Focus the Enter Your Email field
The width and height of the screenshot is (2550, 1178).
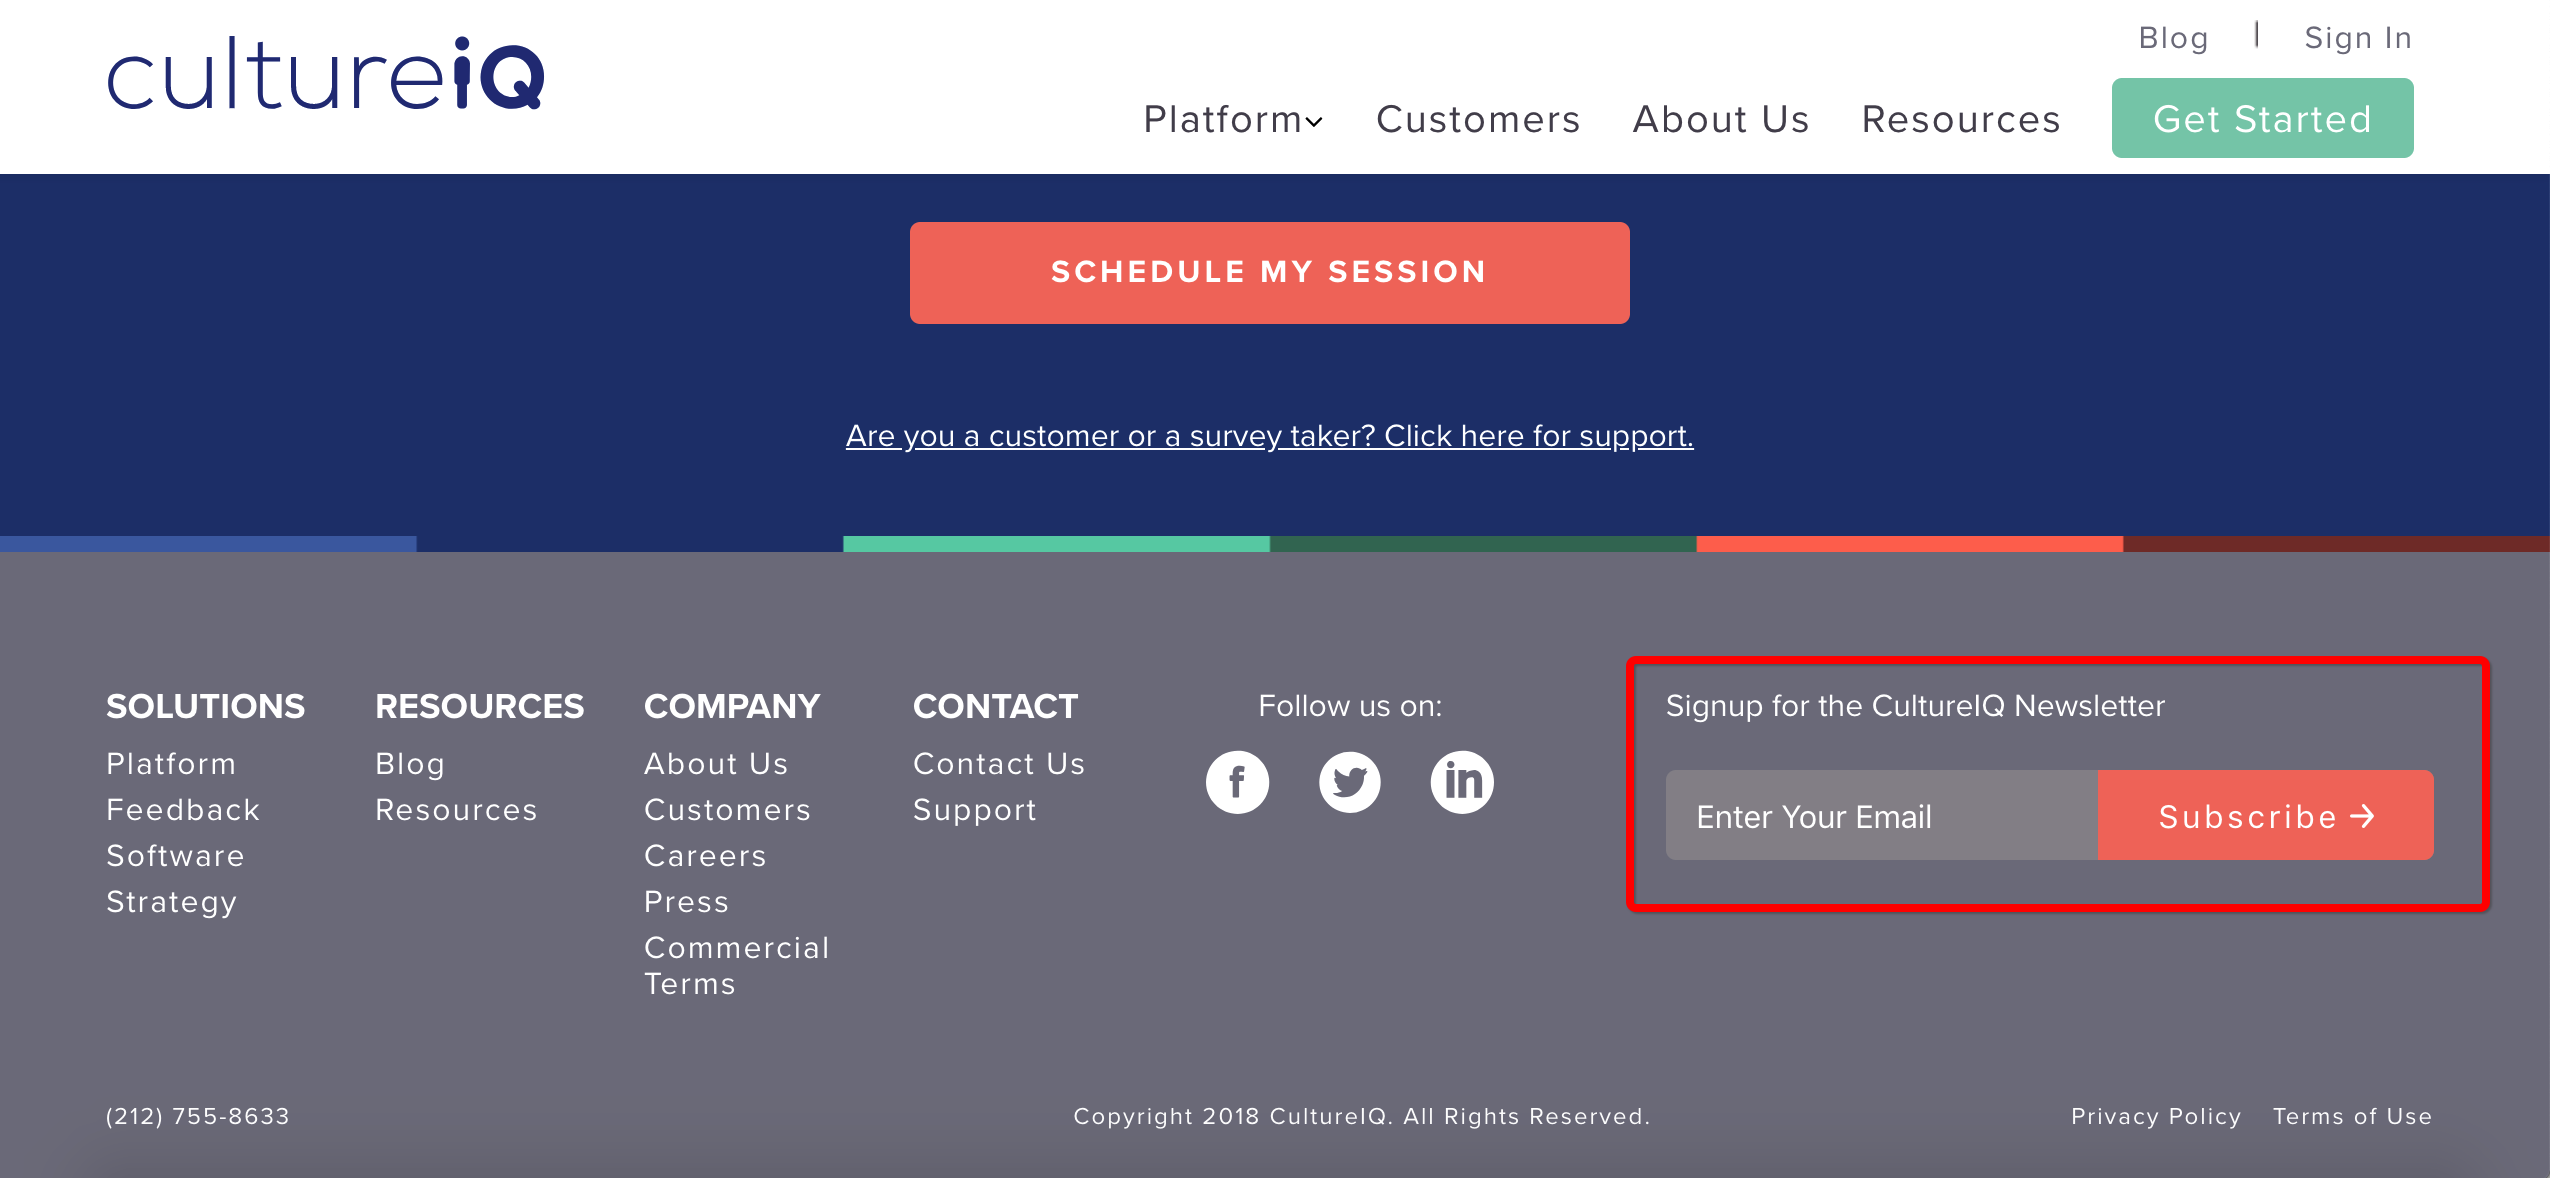click(x=1881, y=815)
